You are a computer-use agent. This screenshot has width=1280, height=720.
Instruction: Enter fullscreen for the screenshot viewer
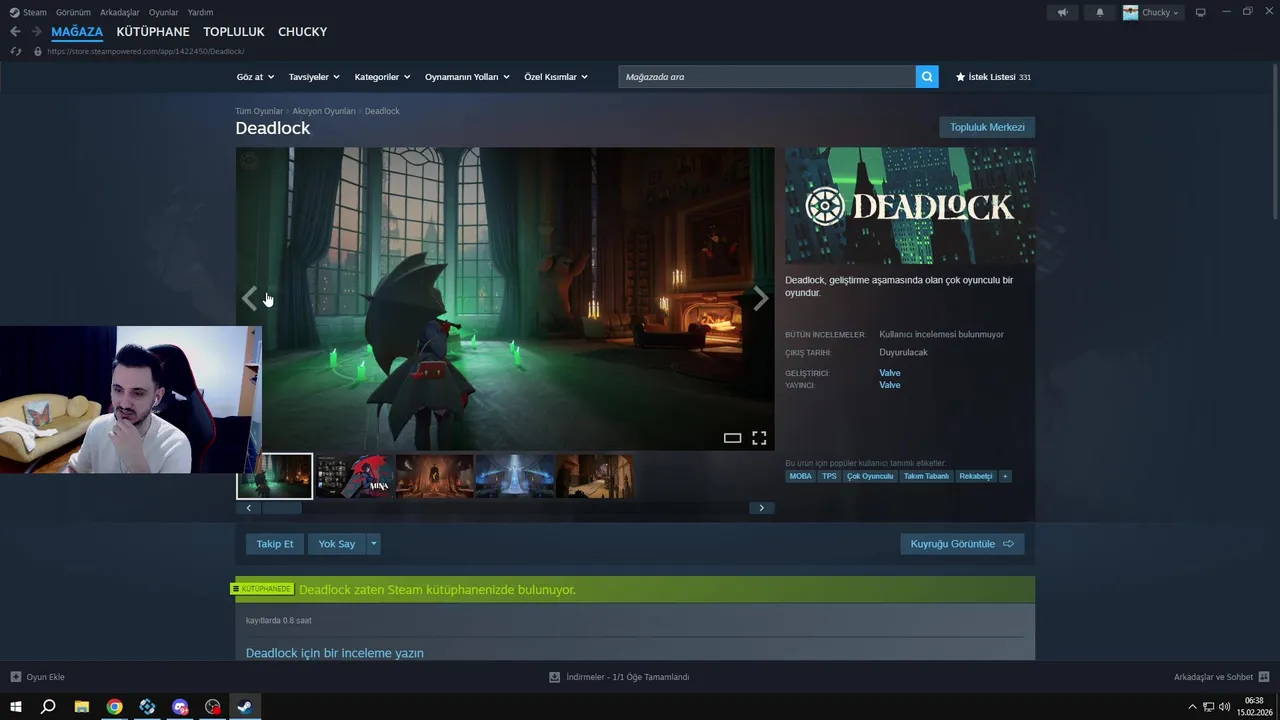[759, 438]
